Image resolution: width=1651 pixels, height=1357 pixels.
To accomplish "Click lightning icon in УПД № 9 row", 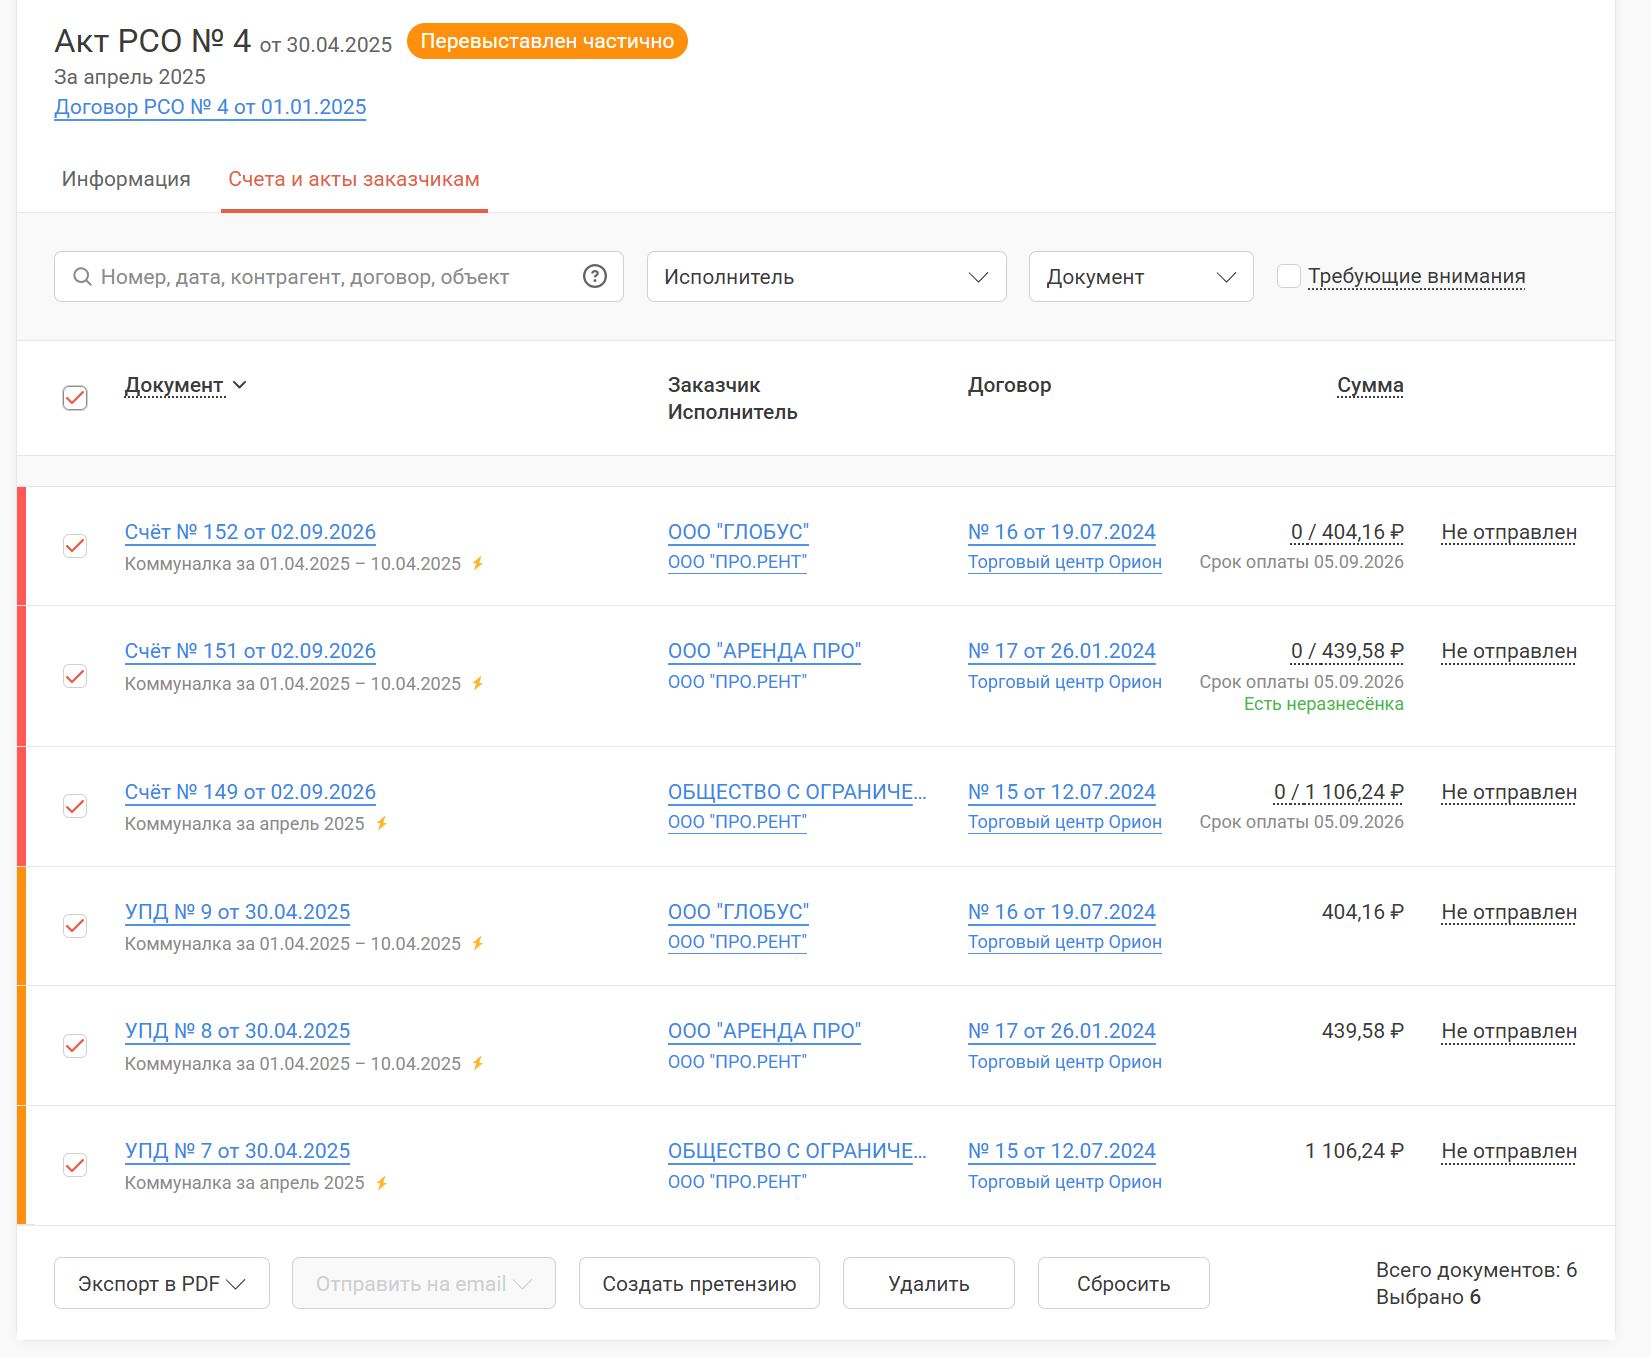I will [478, 944].
